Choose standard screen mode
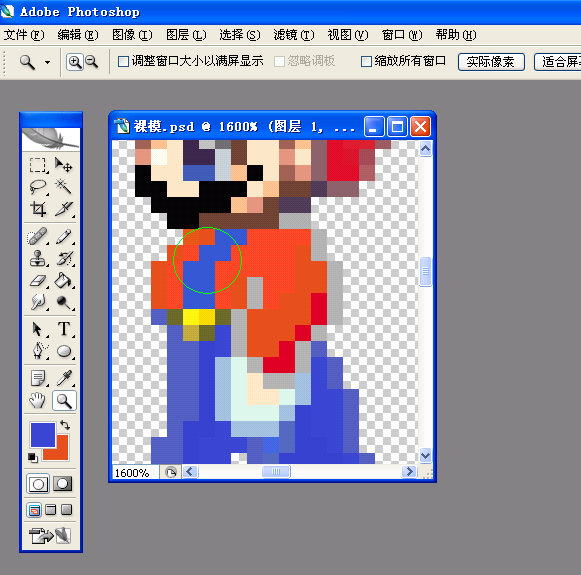Image resolution: width=581 pixels, height=575 pixels. (34, 510)
